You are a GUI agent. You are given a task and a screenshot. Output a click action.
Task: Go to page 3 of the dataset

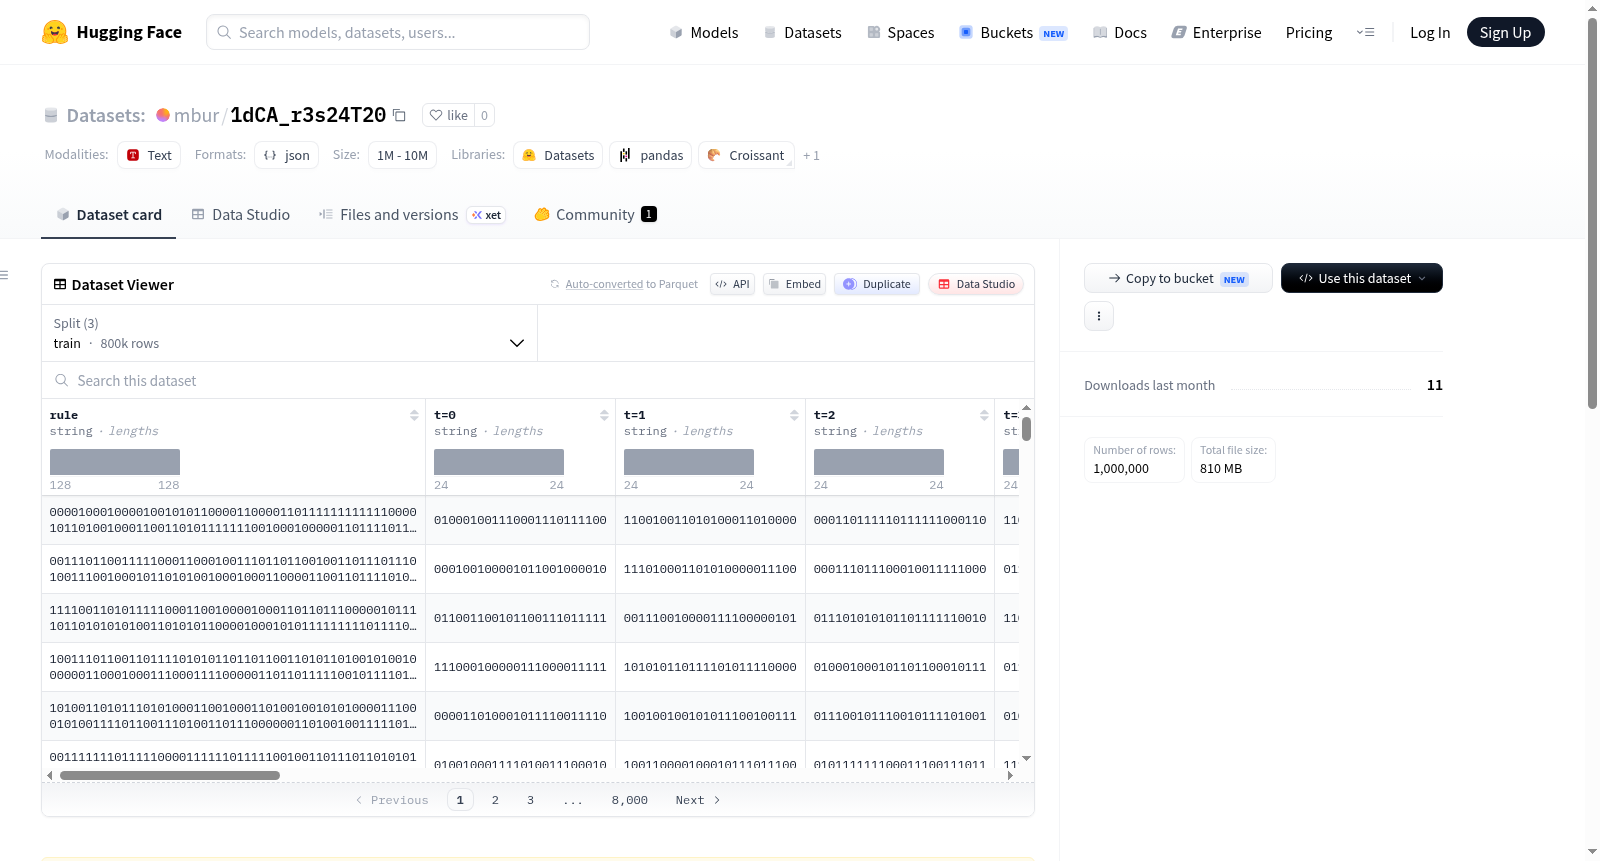(530, 800)
